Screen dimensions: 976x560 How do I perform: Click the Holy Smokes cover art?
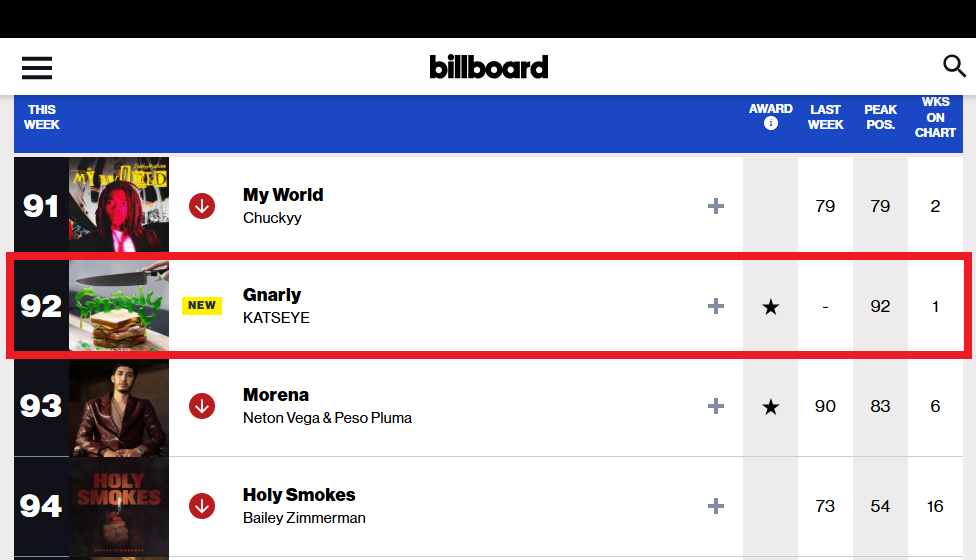pos(119,508)
